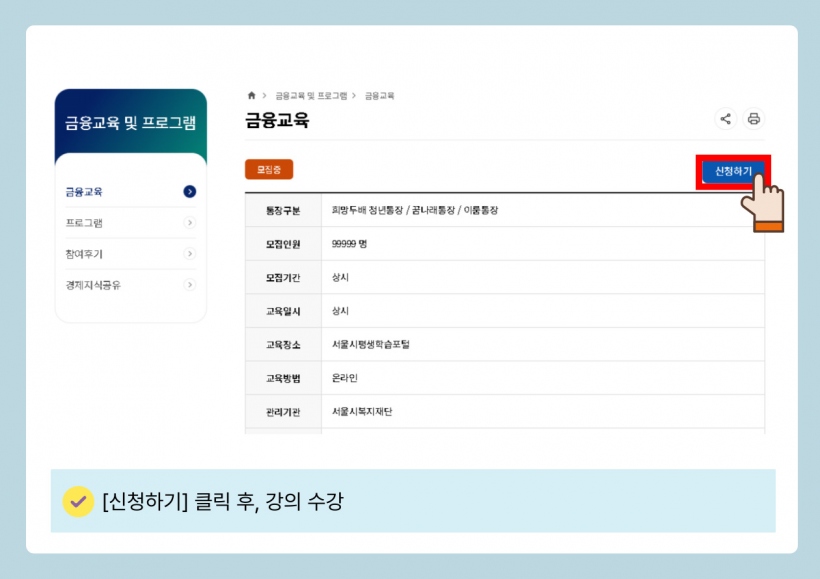The height and width of the screenshot is (579, 820).
Task: Go to 경제지식공유 in the sidebar menu
Action: click(x=94, y=285)
